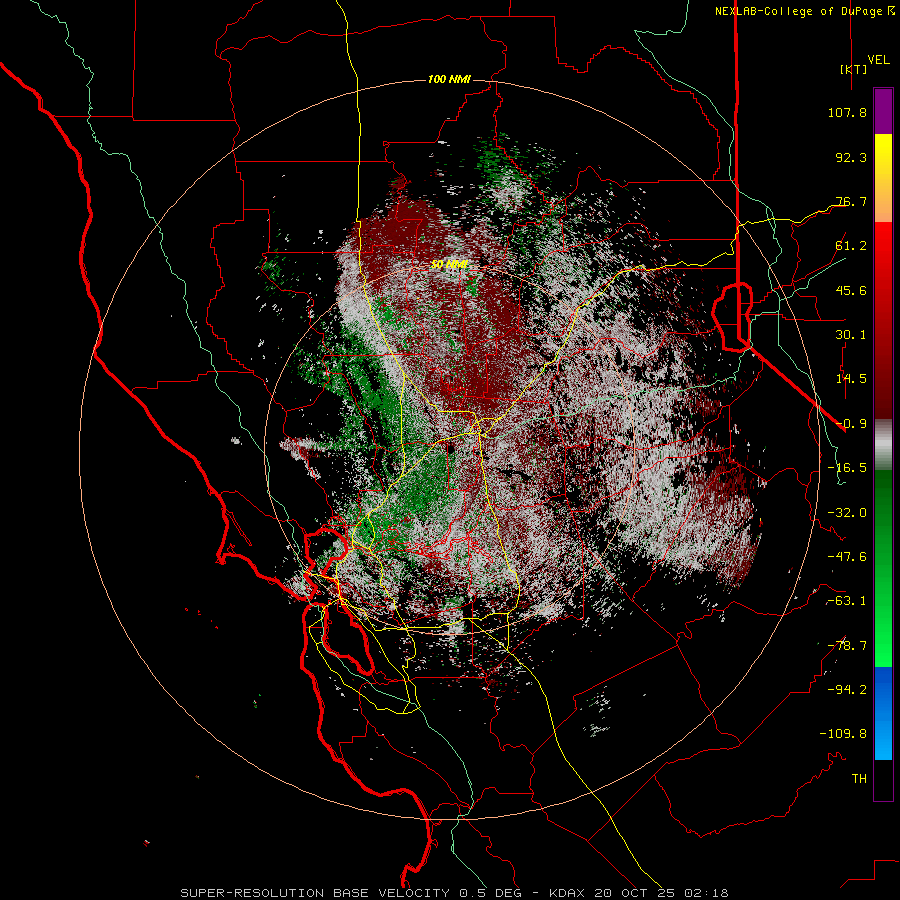Click the gray near-zero color bar segment
900x900 pixels.
(883, 445)
